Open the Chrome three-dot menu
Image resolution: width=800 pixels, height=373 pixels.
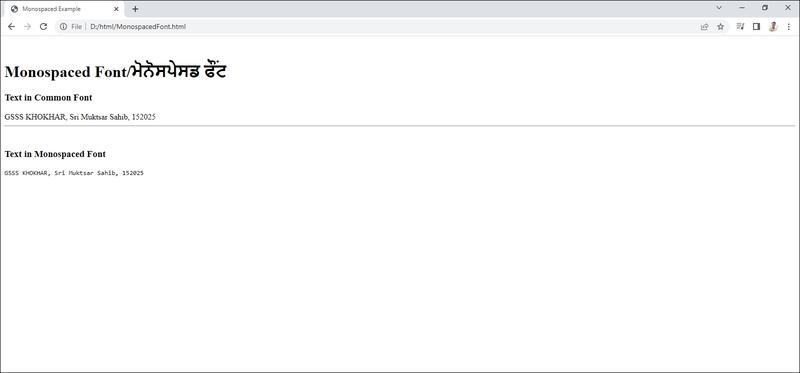(x=788, y=27)
